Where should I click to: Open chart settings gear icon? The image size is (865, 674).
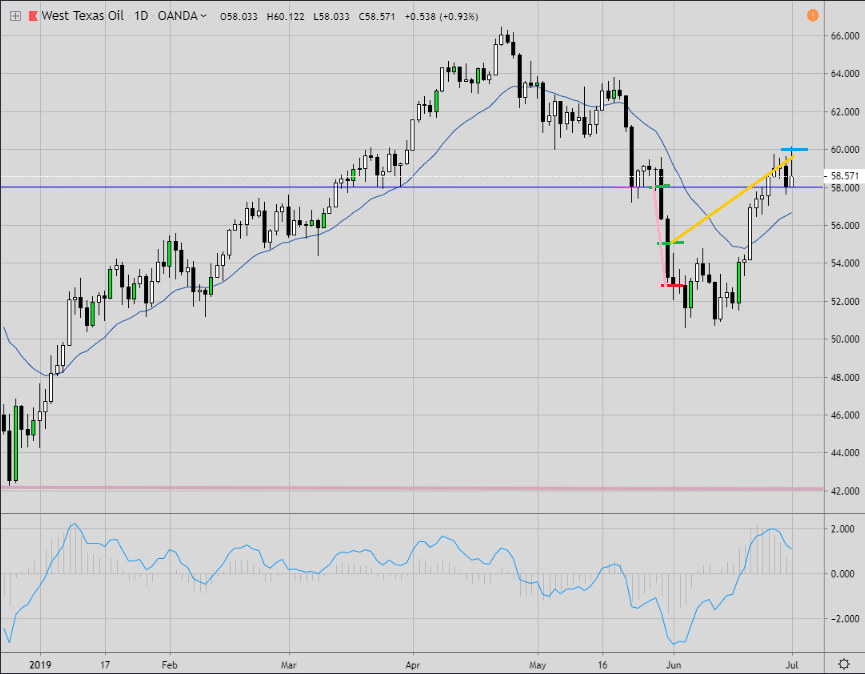click(x=843, y=664)
